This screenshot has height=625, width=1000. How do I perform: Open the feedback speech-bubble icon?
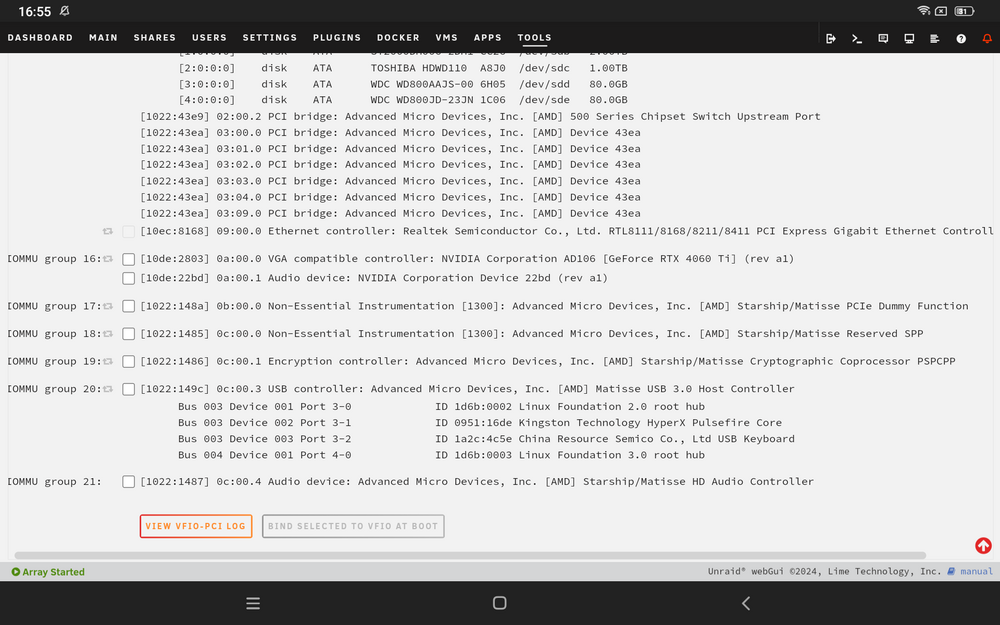point(883,38)
